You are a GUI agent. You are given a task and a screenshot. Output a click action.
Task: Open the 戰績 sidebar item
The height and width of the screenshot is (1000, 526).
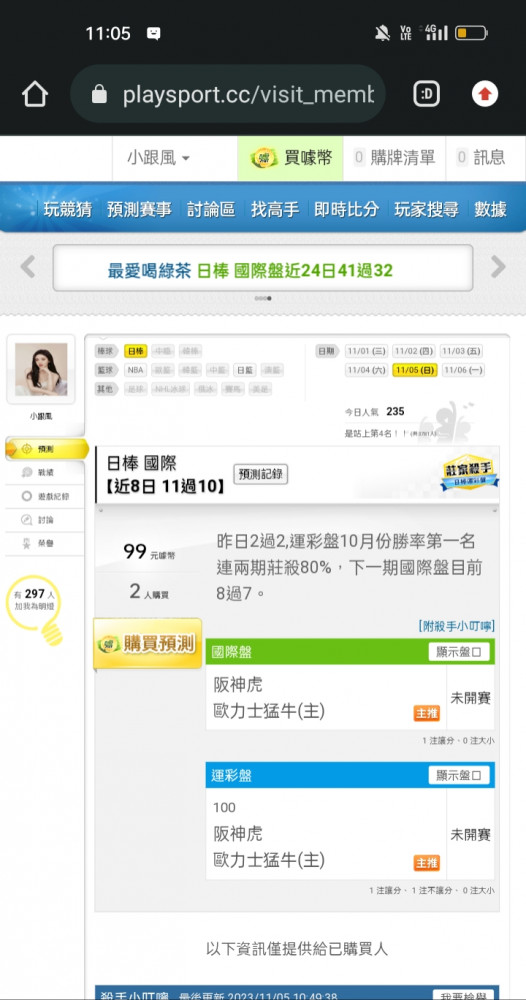(45, 473)
